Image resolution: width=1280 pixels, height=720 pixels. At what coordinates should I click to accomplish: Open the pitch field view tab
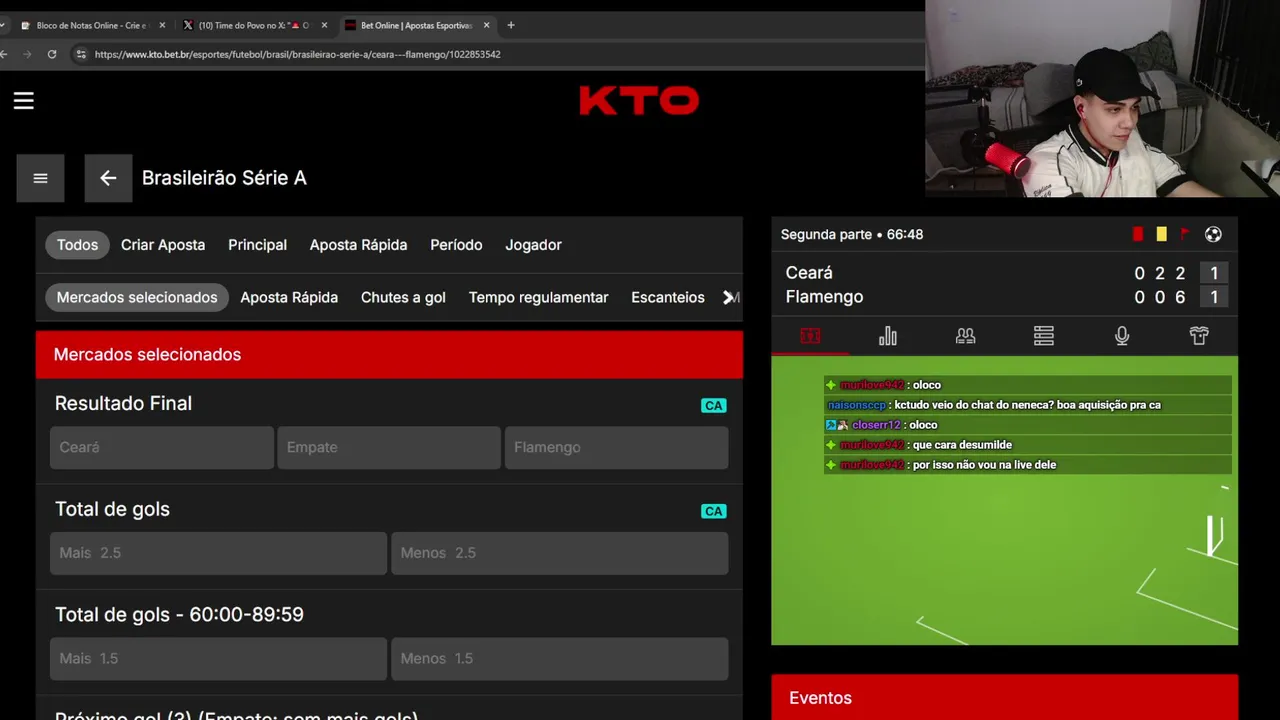click(810, 336)
